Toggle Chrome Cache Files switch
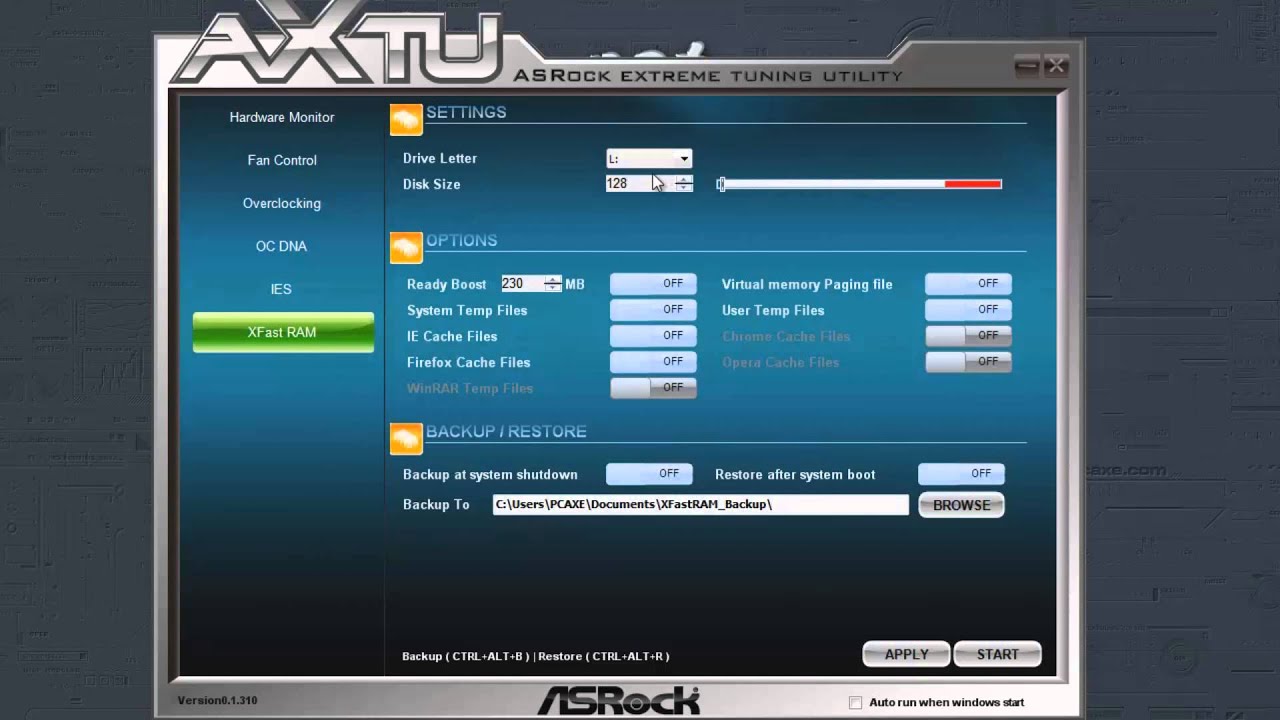The width and height of the screenshot is (1280, 720). click(x=968, y=336)
